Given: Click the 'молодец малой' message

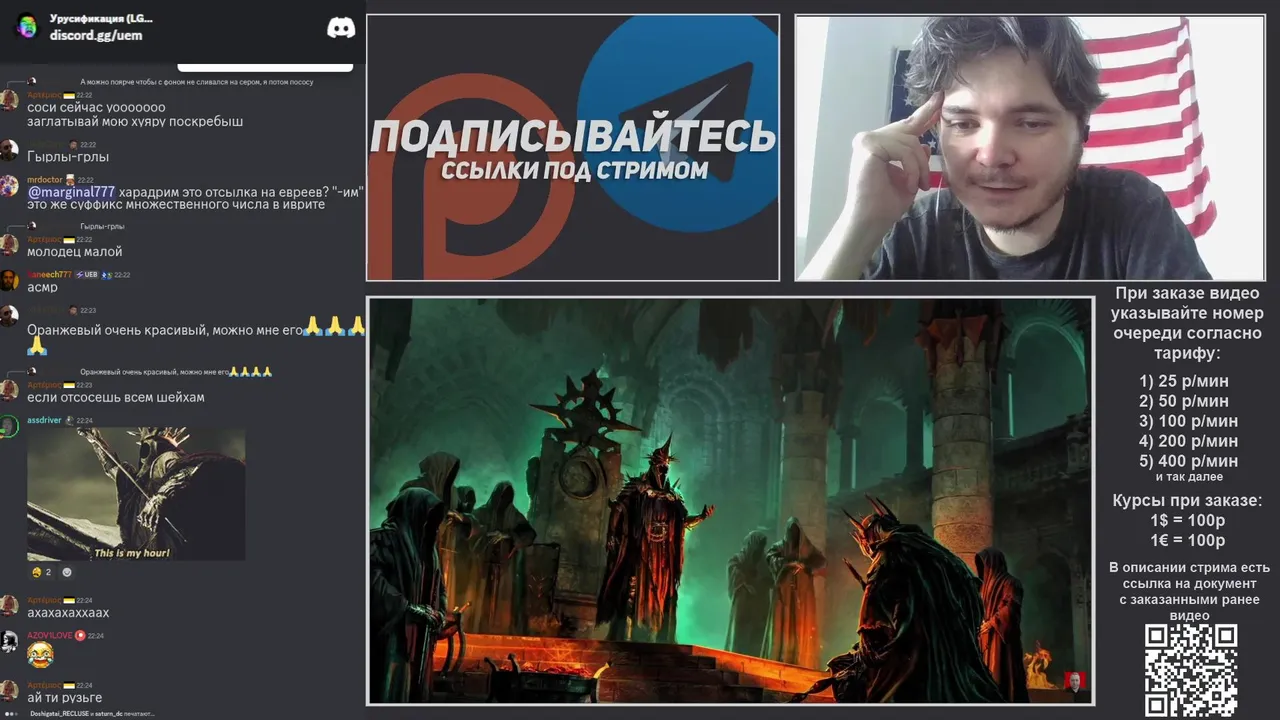Looking at the screenshot, I should point(75,252).
